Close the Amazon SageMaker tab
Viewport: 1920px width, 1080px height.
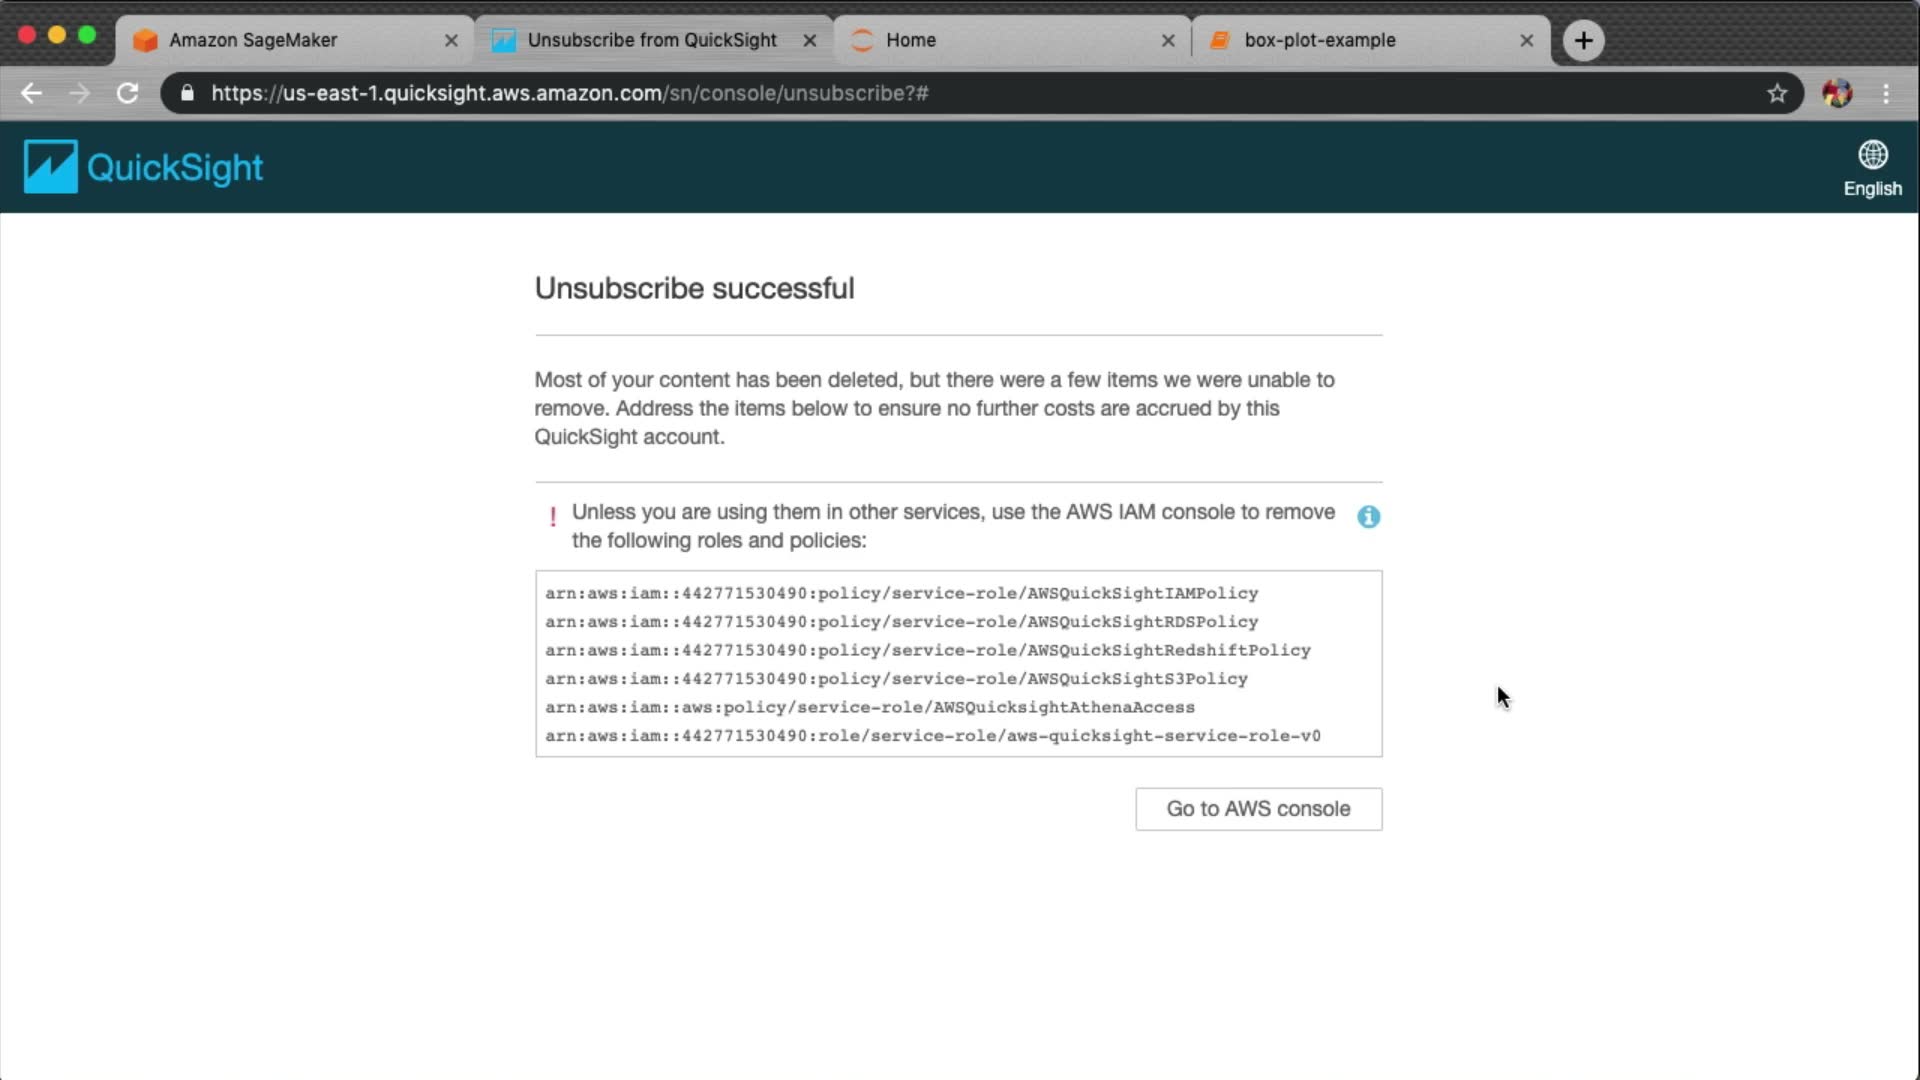click(x=451, y=41)
